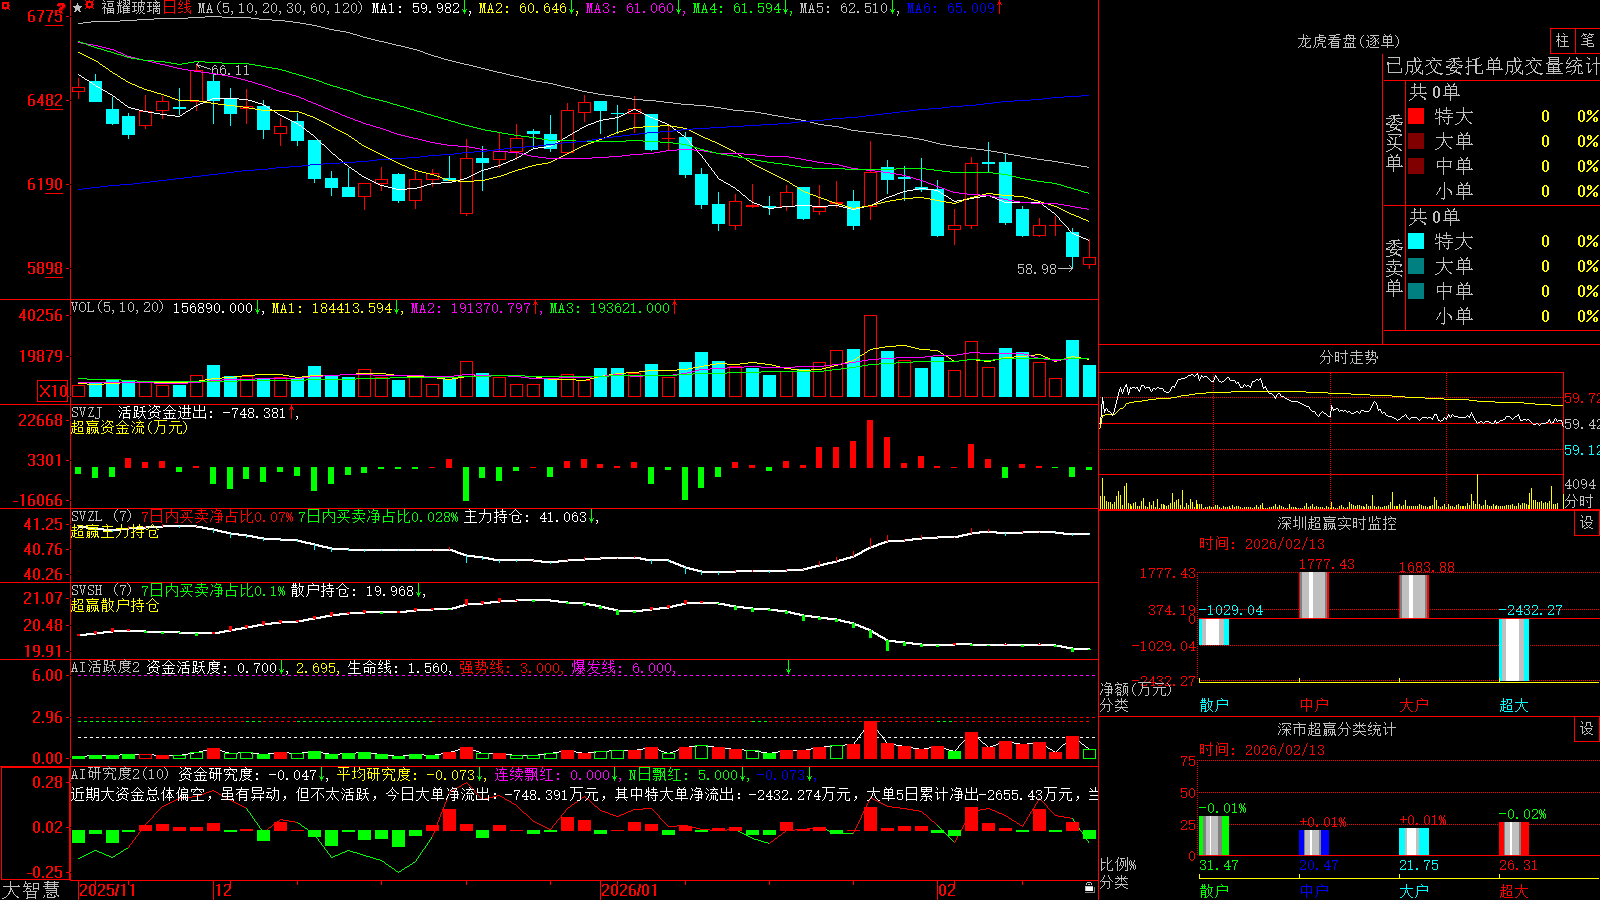
Task: Click the star favorite icon beside 福耀玻璃
Action: 78,8
